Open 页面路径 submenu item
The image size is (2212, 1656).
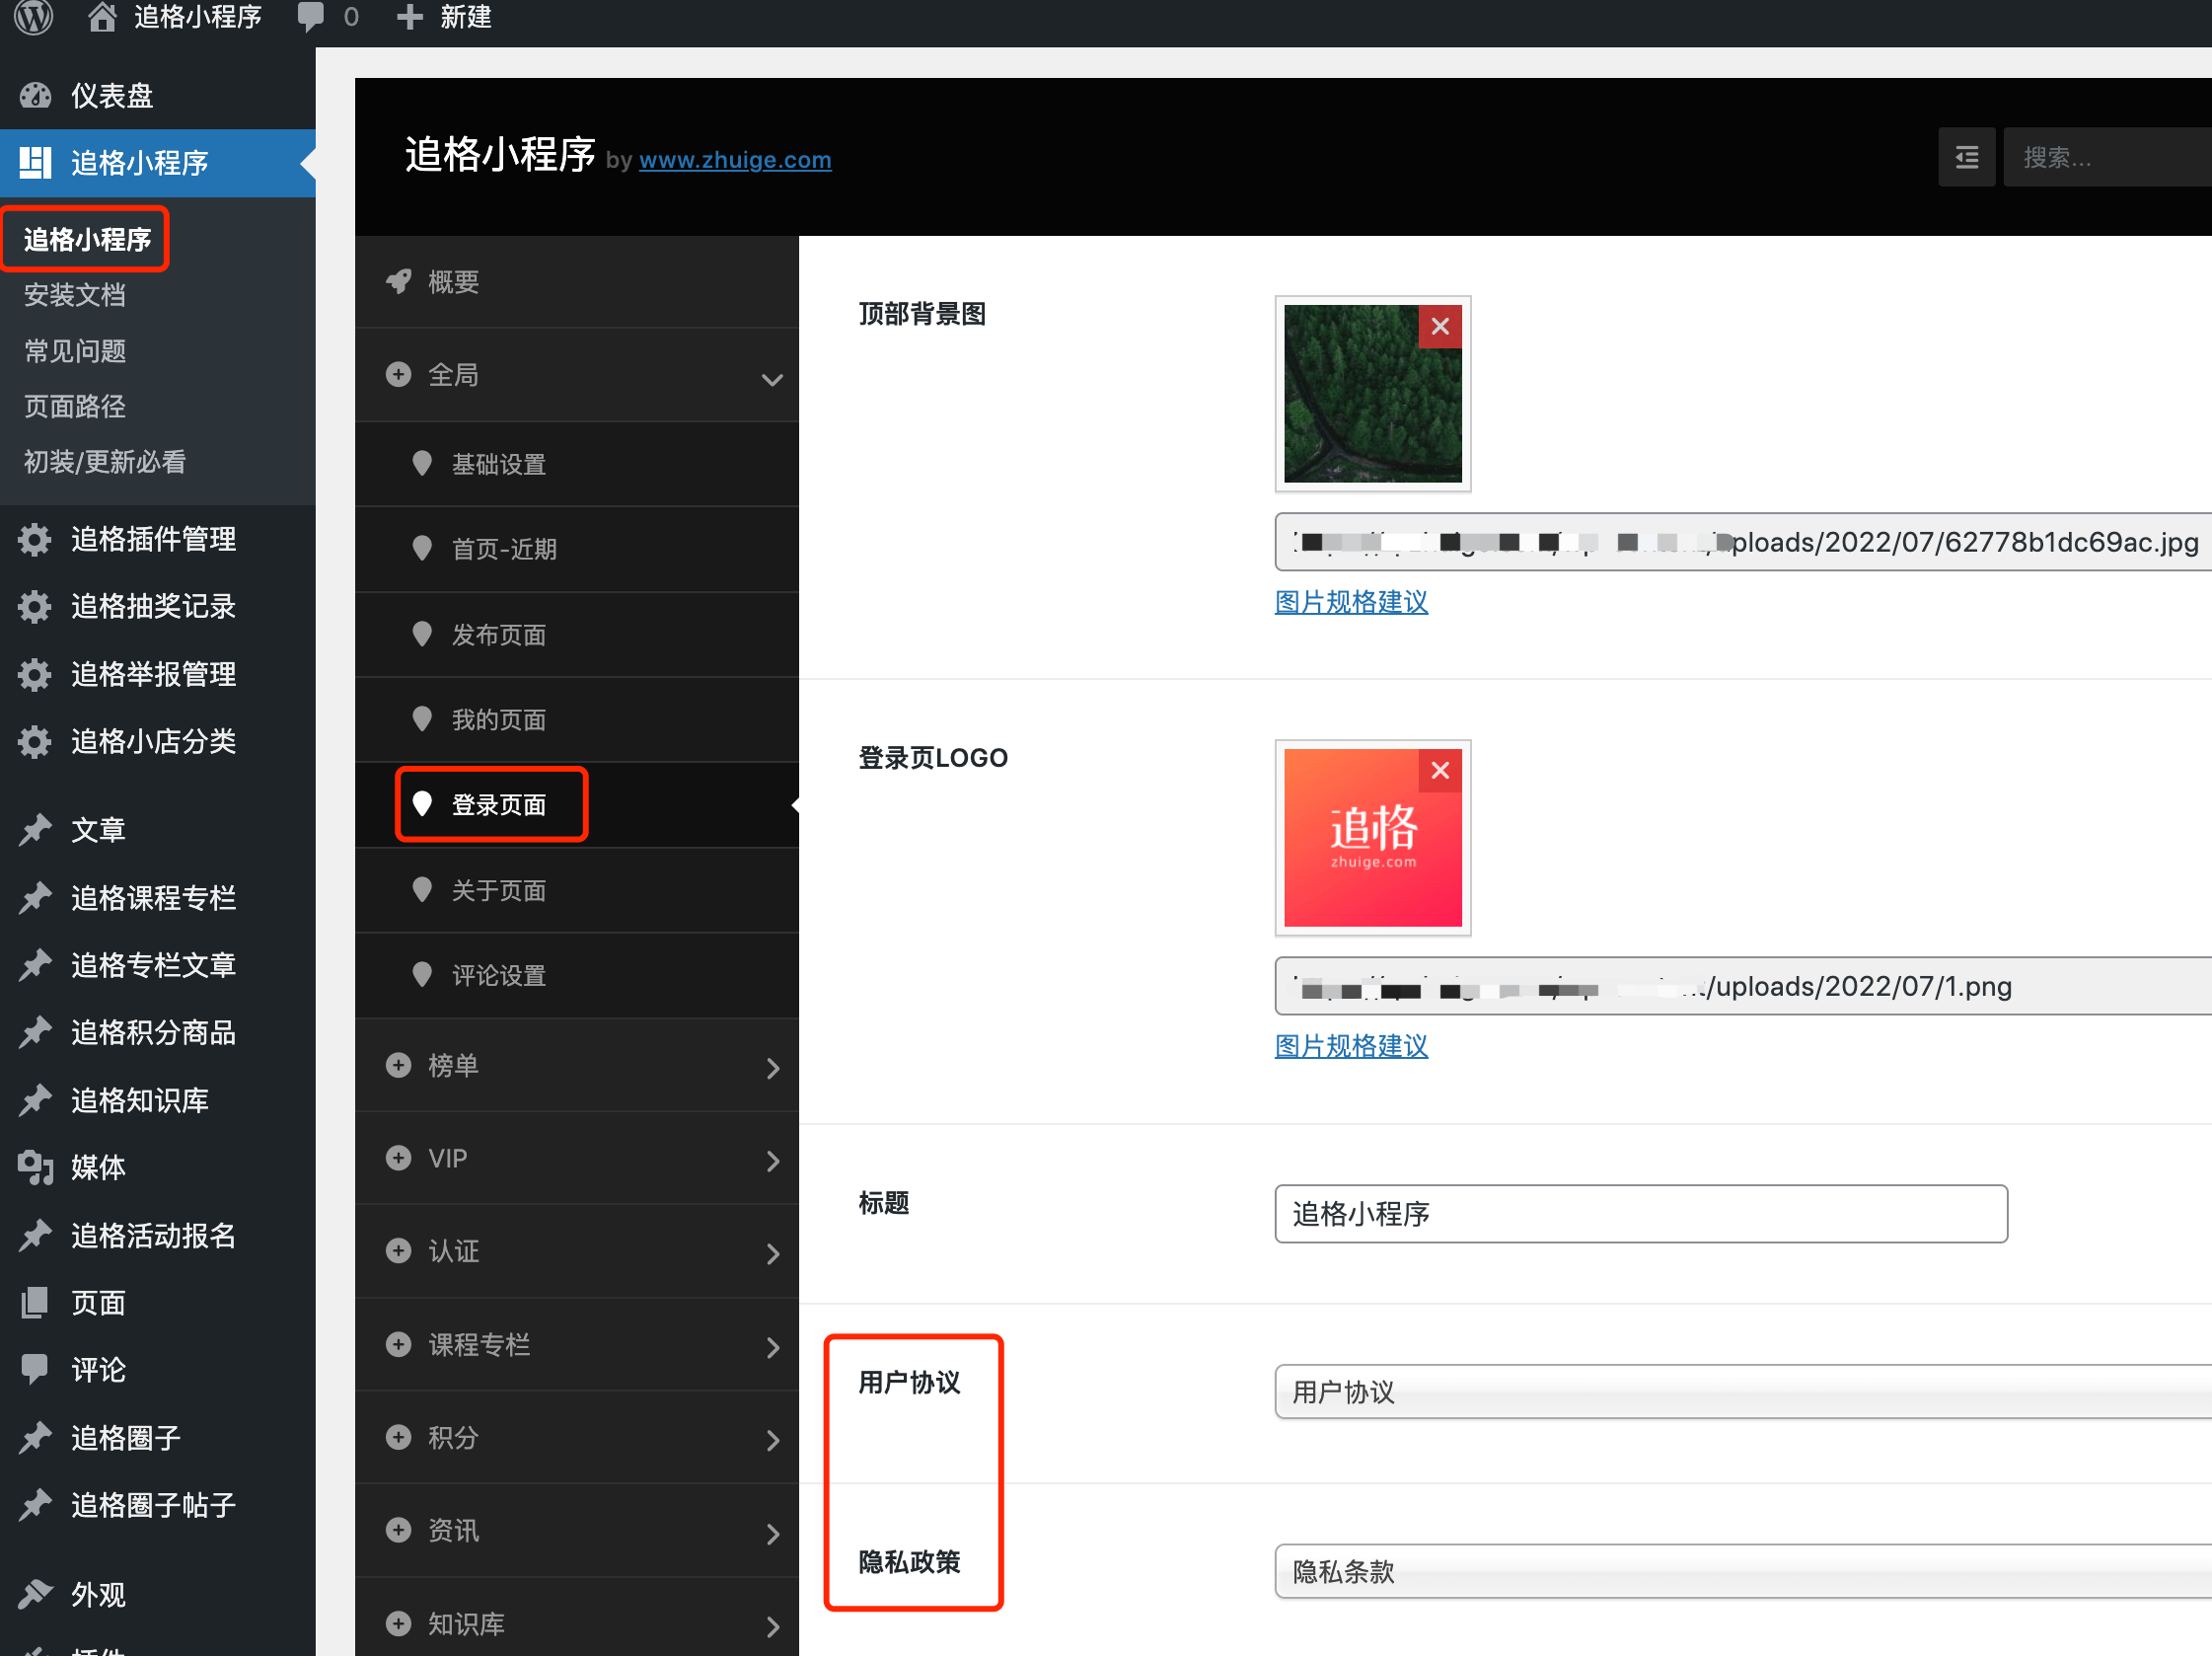75,406
